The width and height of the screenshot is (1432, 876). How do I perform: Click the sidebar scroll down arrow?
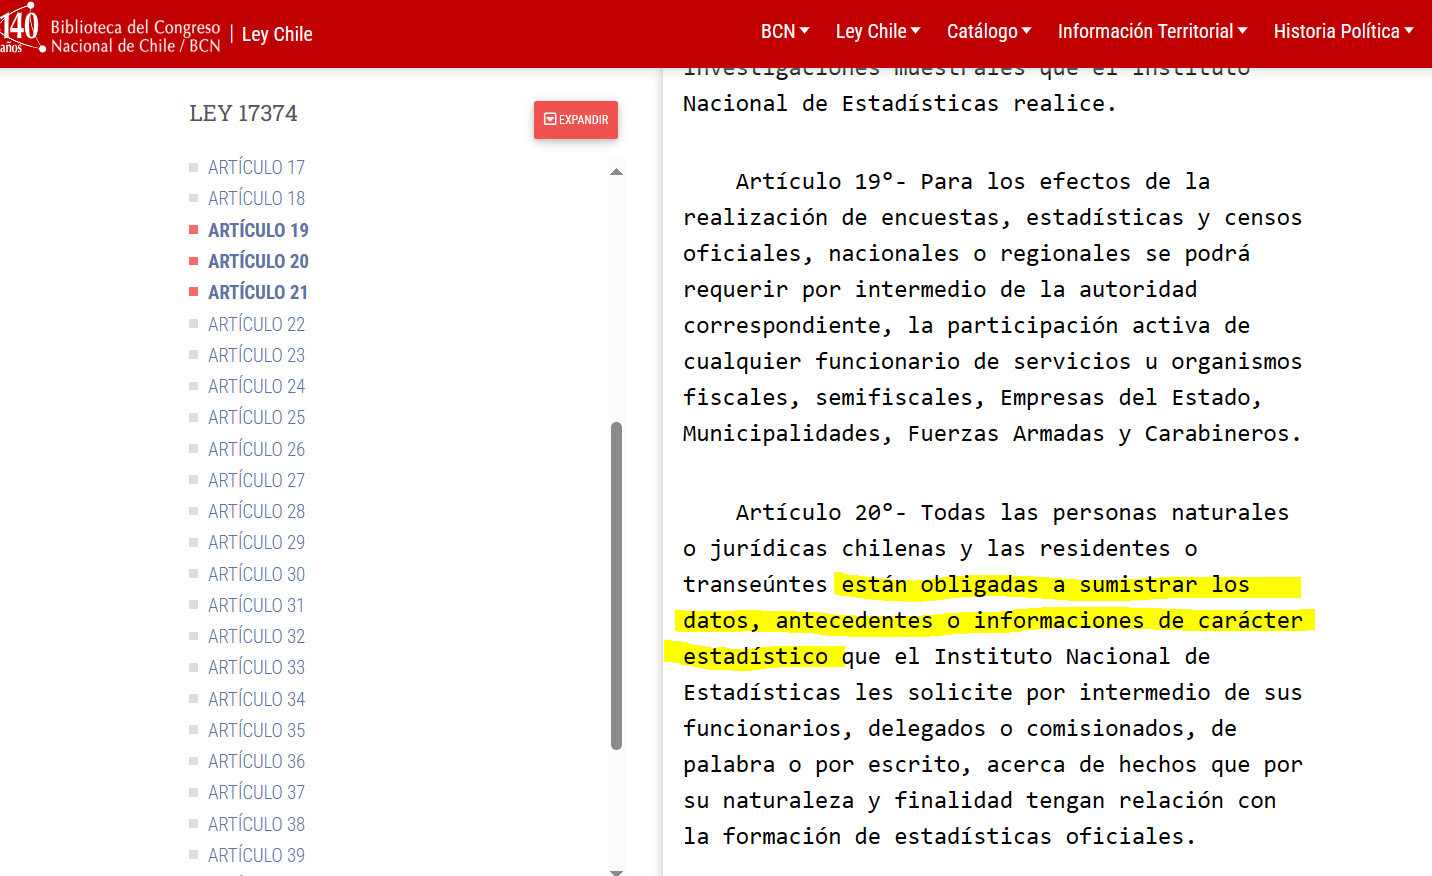(616, 871)
